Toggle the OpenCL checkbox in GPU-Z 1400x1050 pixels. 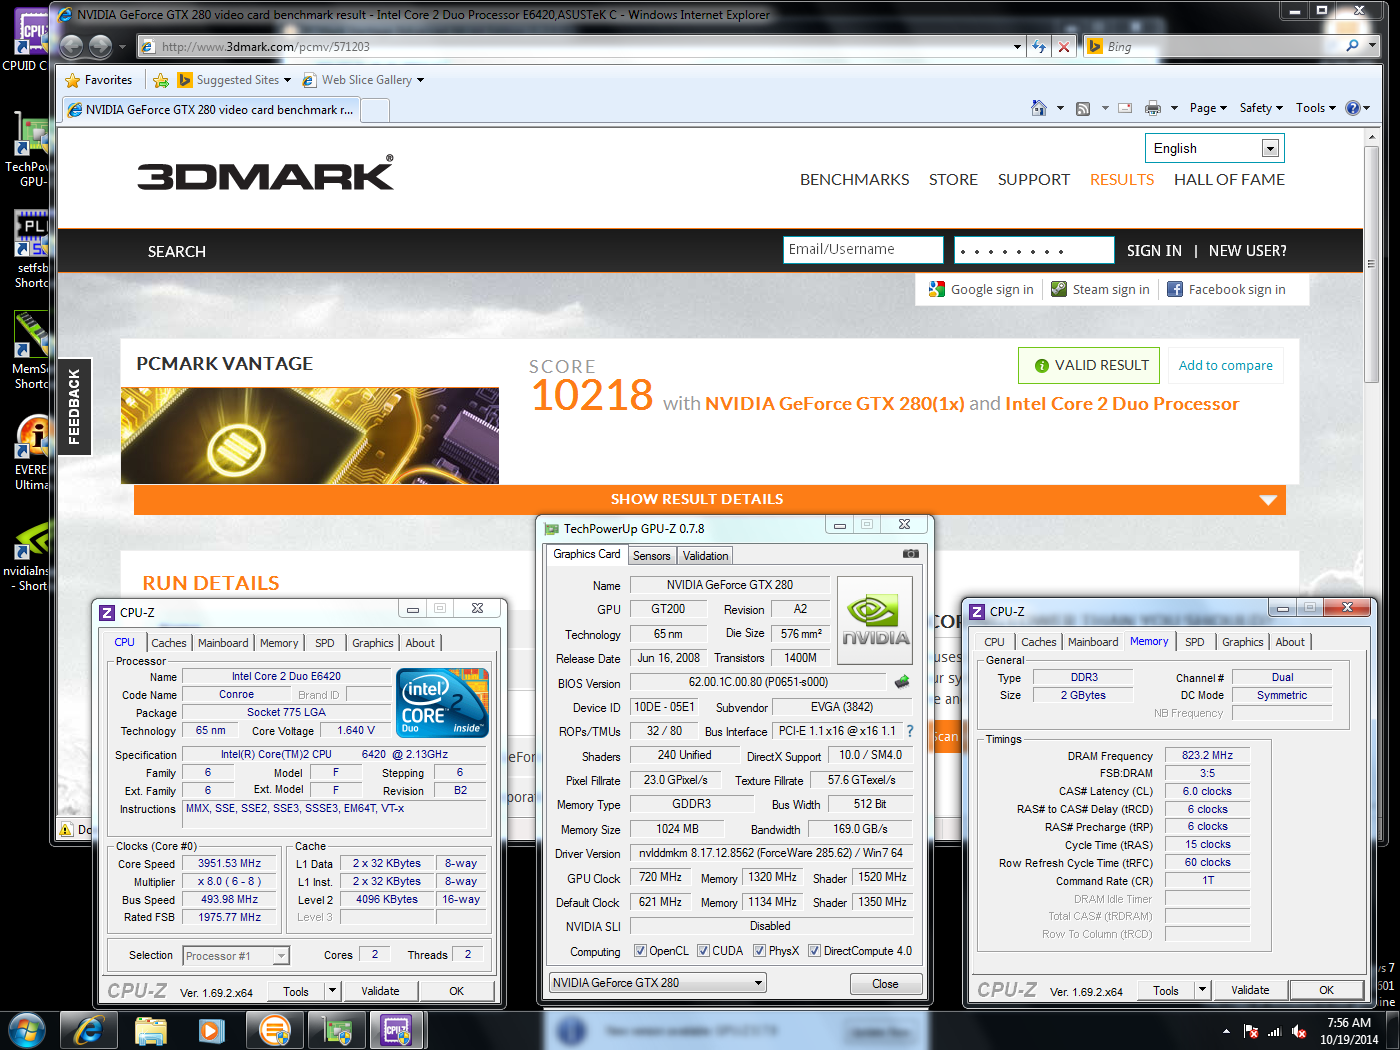pos(640,951)
